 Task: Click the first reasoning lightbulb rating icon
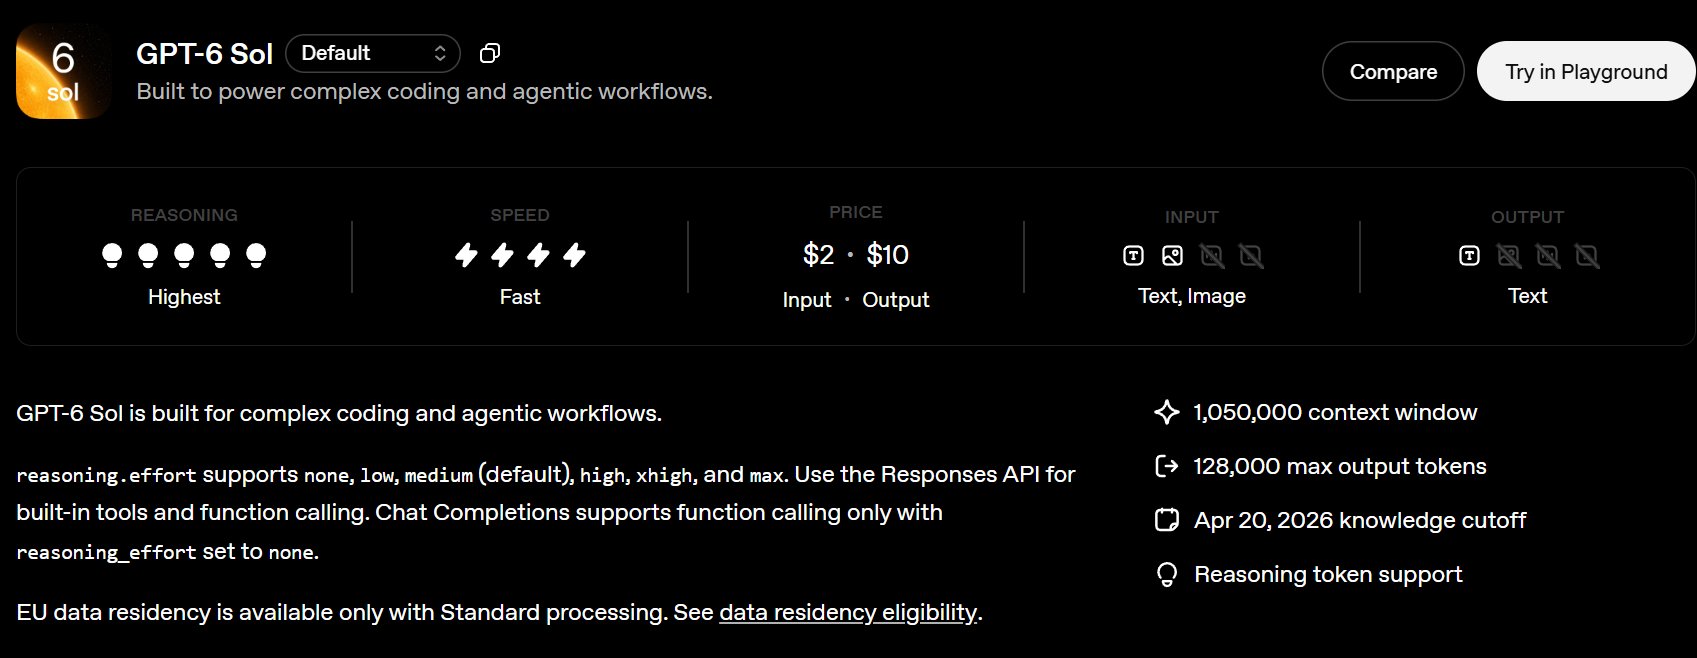coord(112,256)
